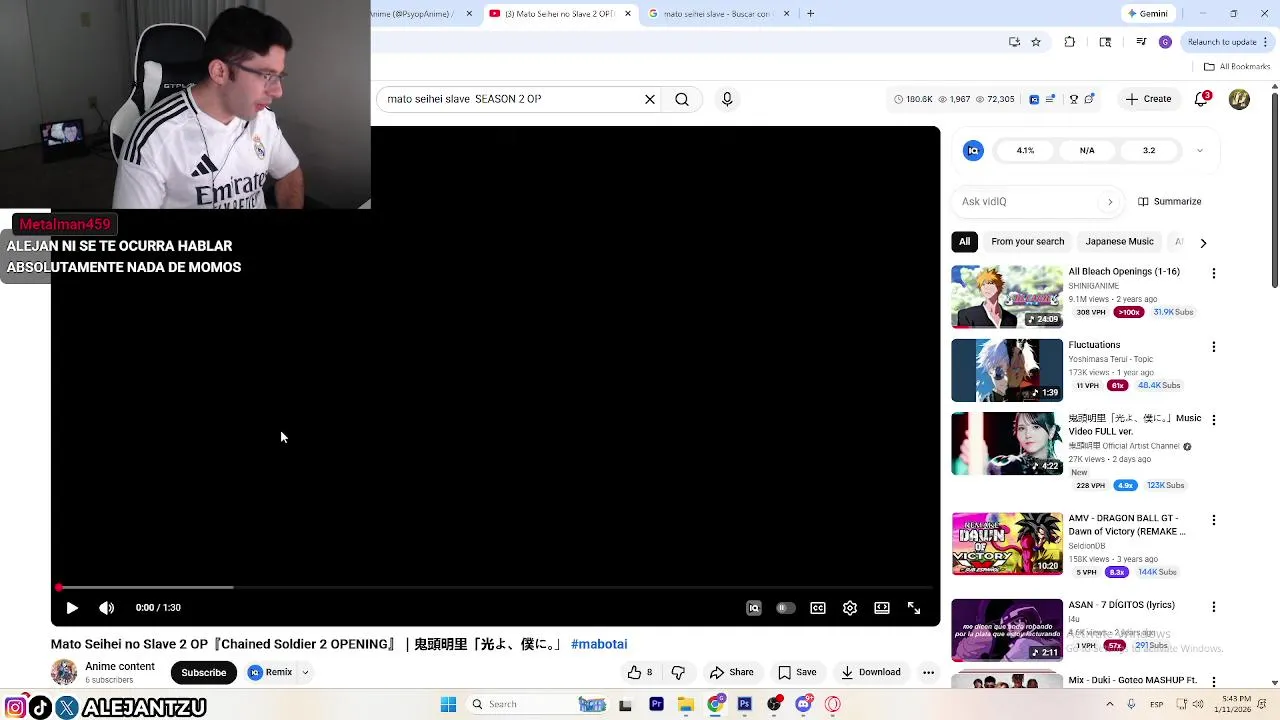Screen dimensions: 1280x720
Task: Open the AMV Dragon Ball GT thumbnail
Action: (1007, 544)
